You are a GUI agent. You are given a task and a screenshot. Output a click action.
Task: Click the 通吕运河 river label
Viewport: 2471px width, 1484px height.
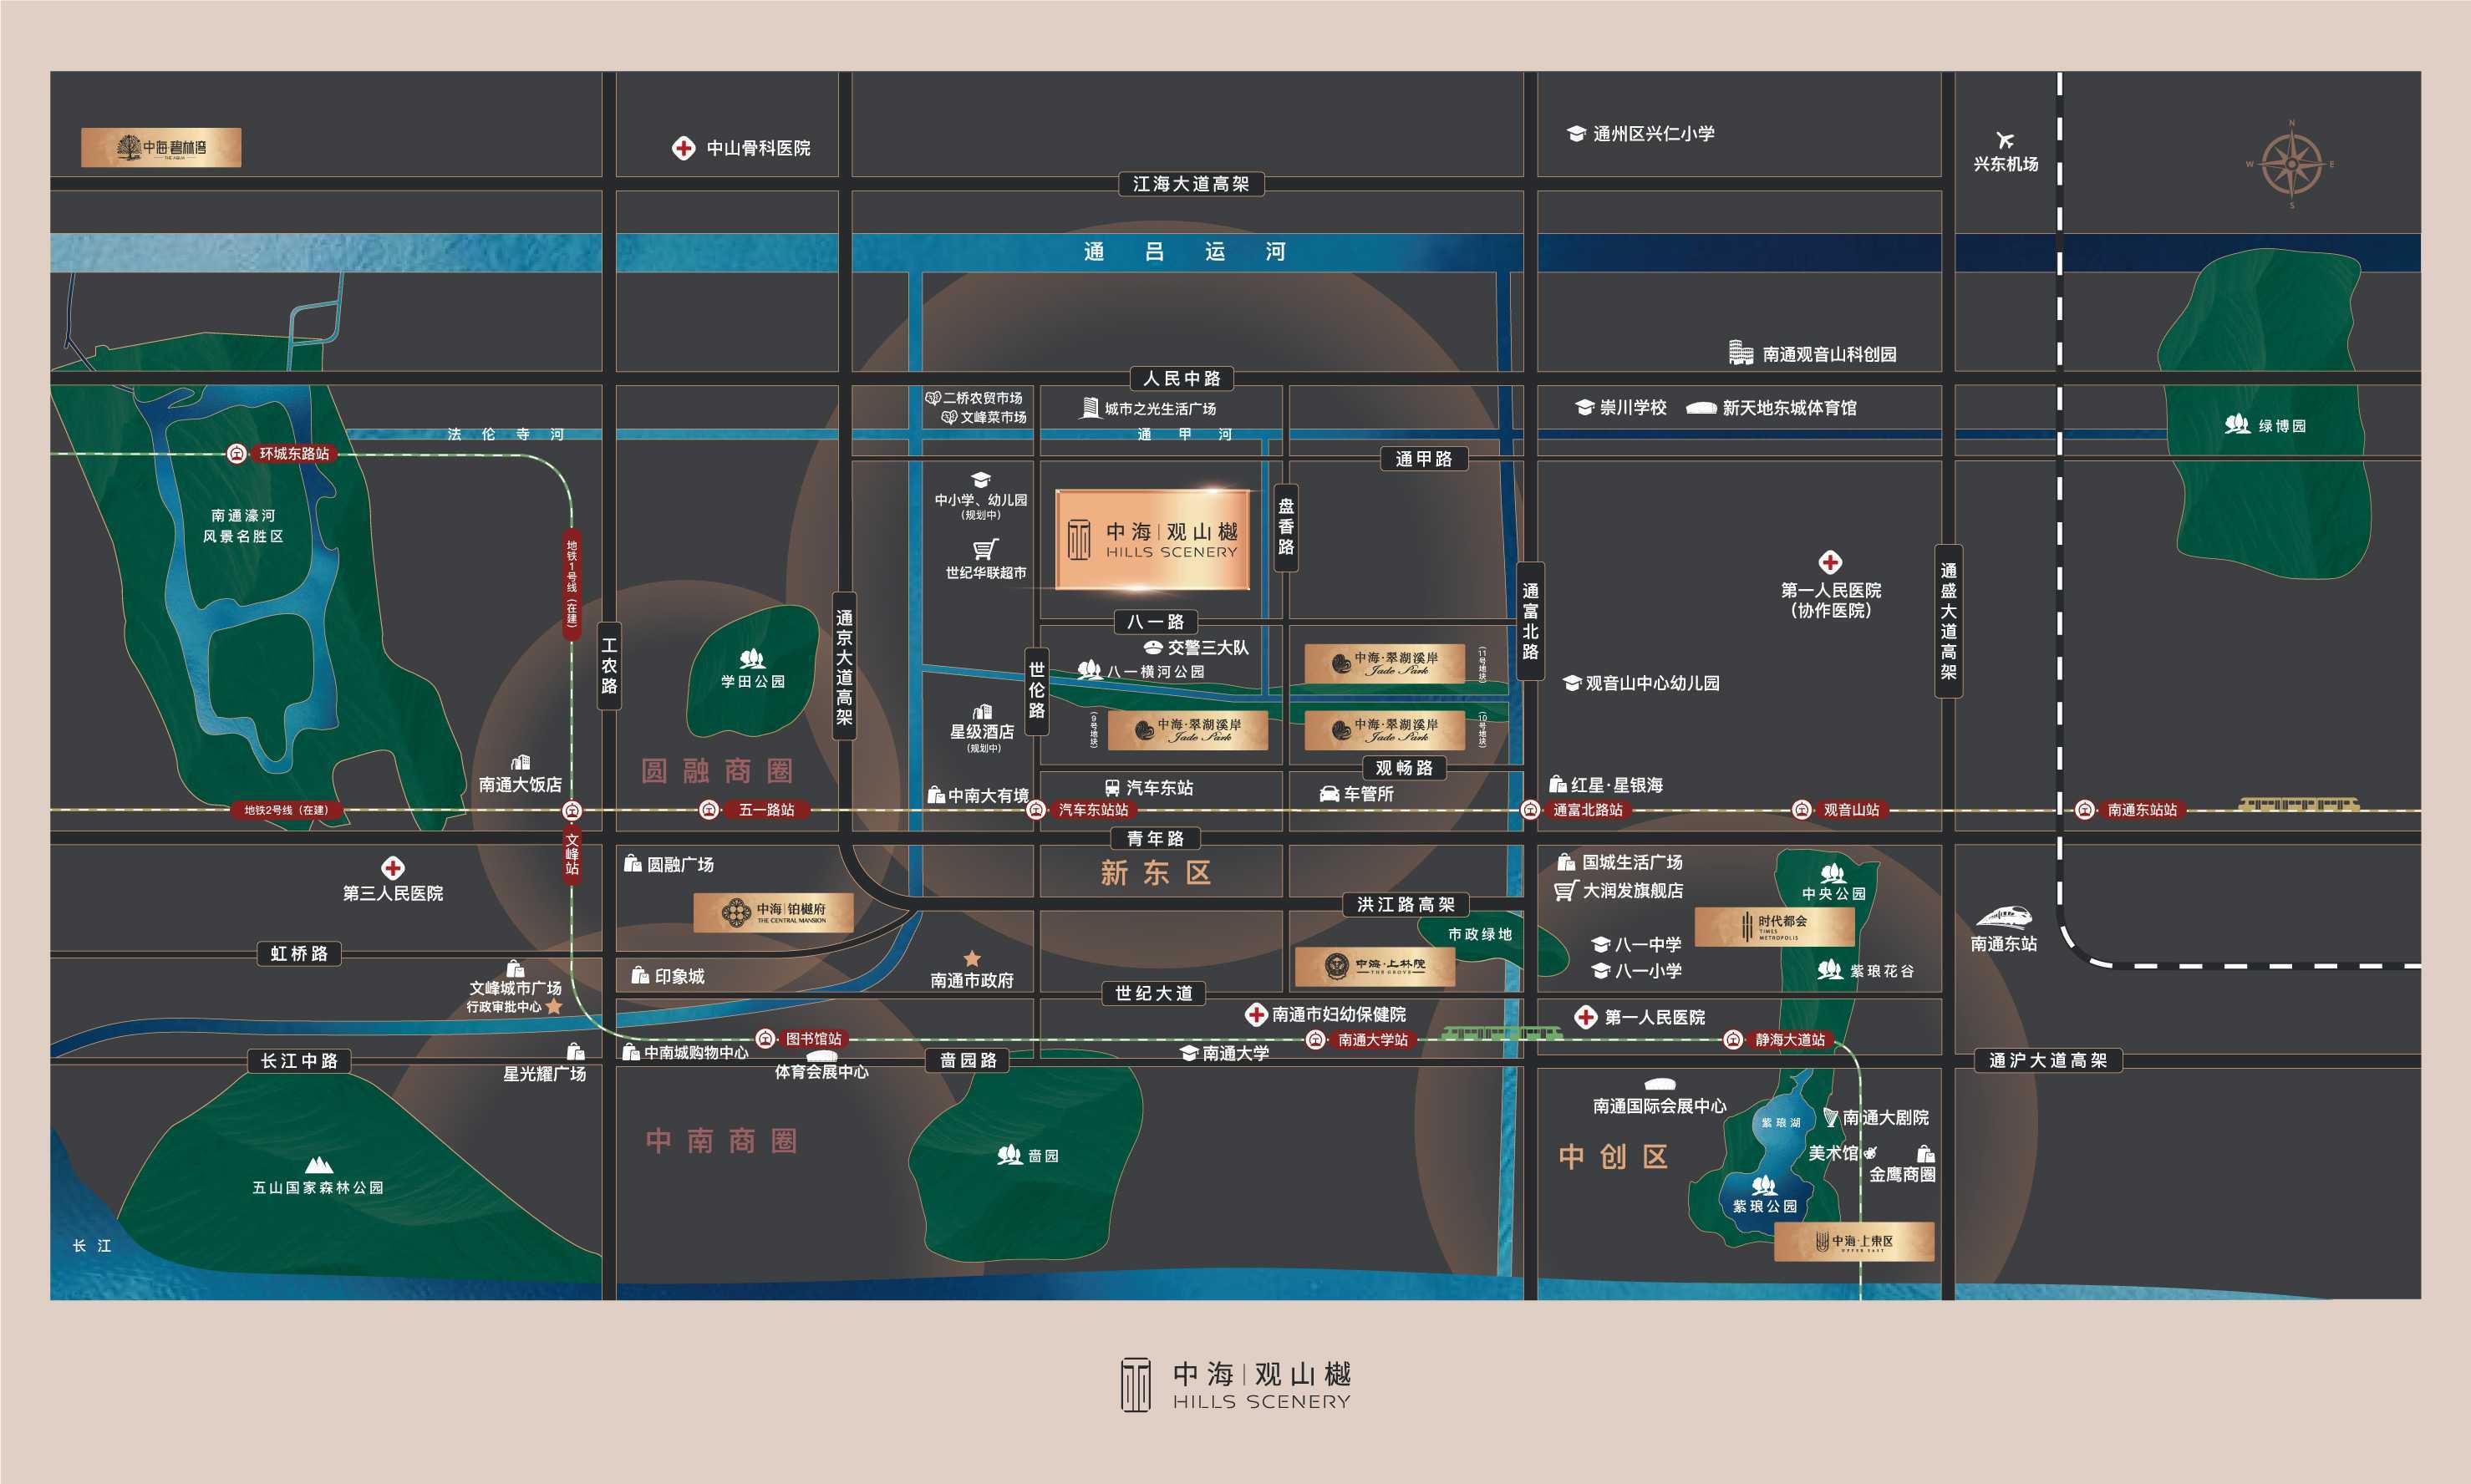1184,252
